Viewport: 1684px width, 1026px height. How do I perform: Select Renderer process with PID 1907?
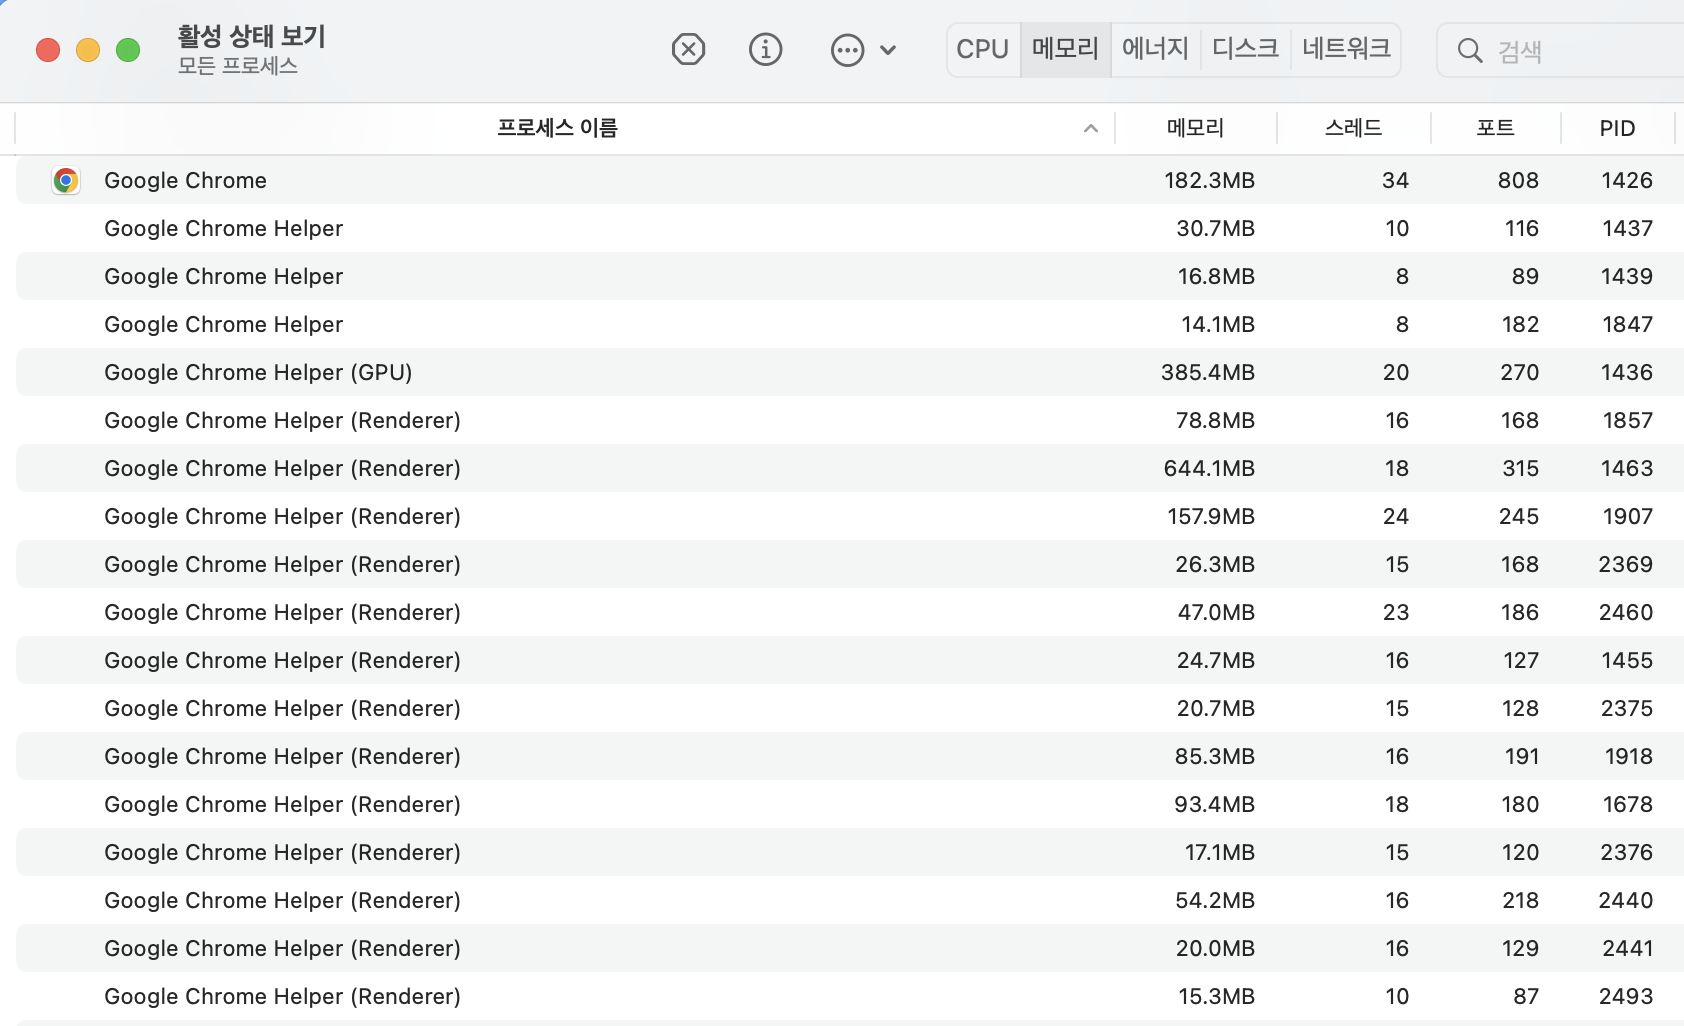coord(850,516)
